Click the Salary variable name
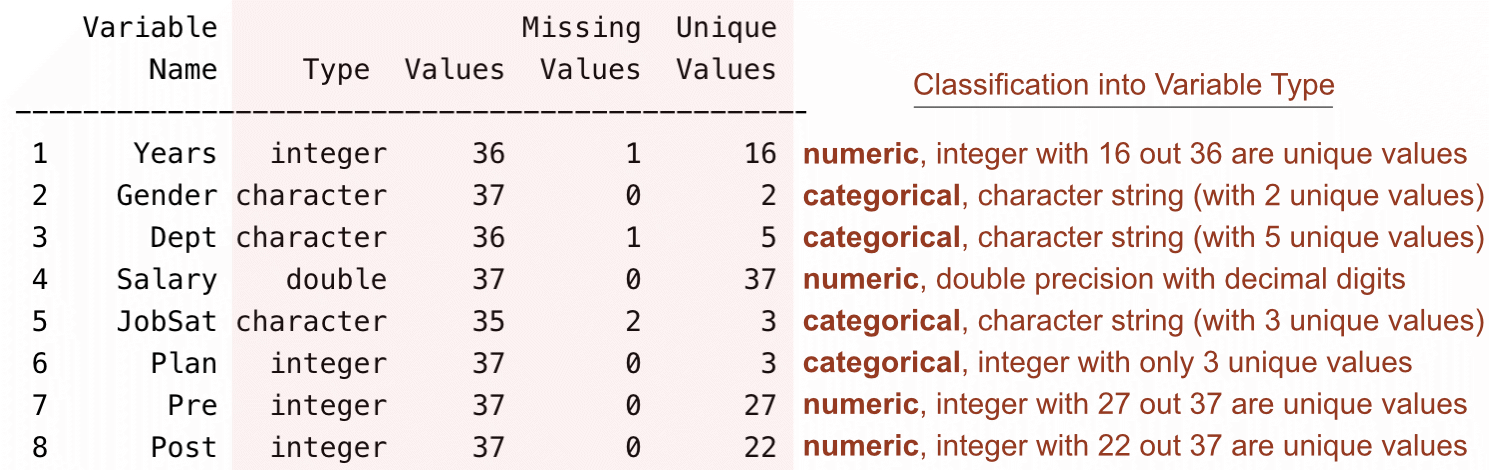Image resolution: width=1489 pixels, height=470 pixels. coord(166,280)
